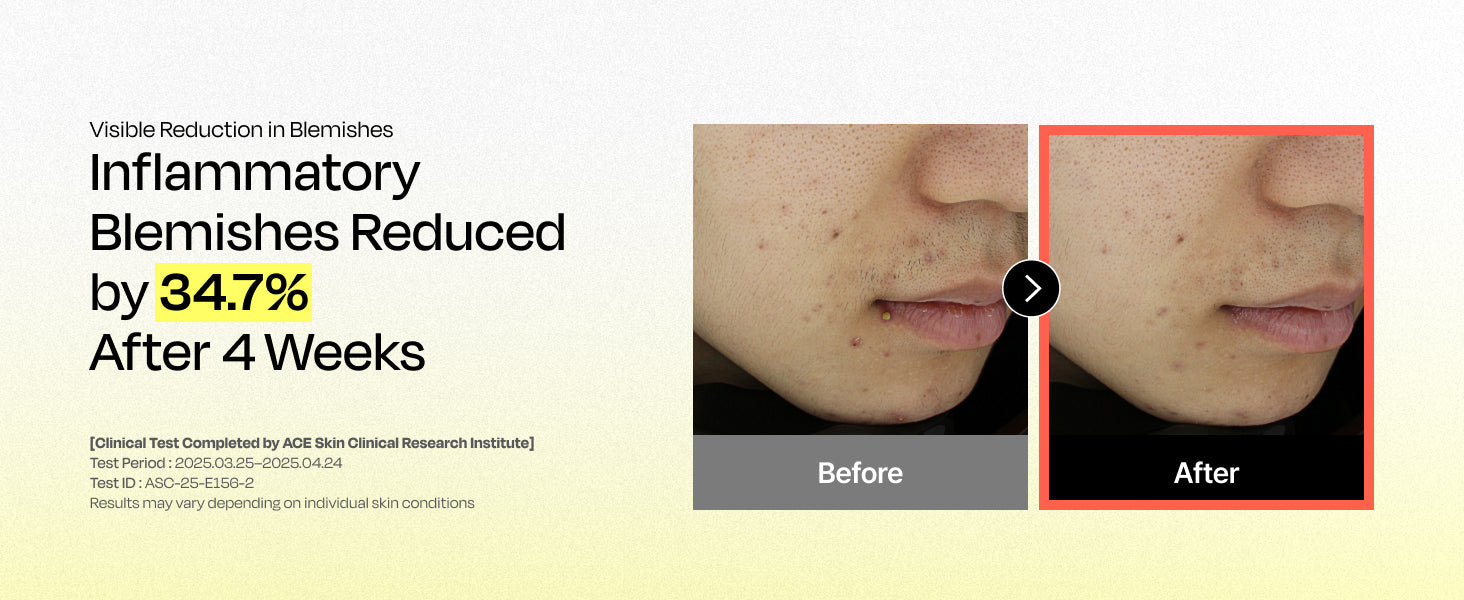Open the Before skin photo
Screen dimensions: 1464x600
(x=860, y=279)
